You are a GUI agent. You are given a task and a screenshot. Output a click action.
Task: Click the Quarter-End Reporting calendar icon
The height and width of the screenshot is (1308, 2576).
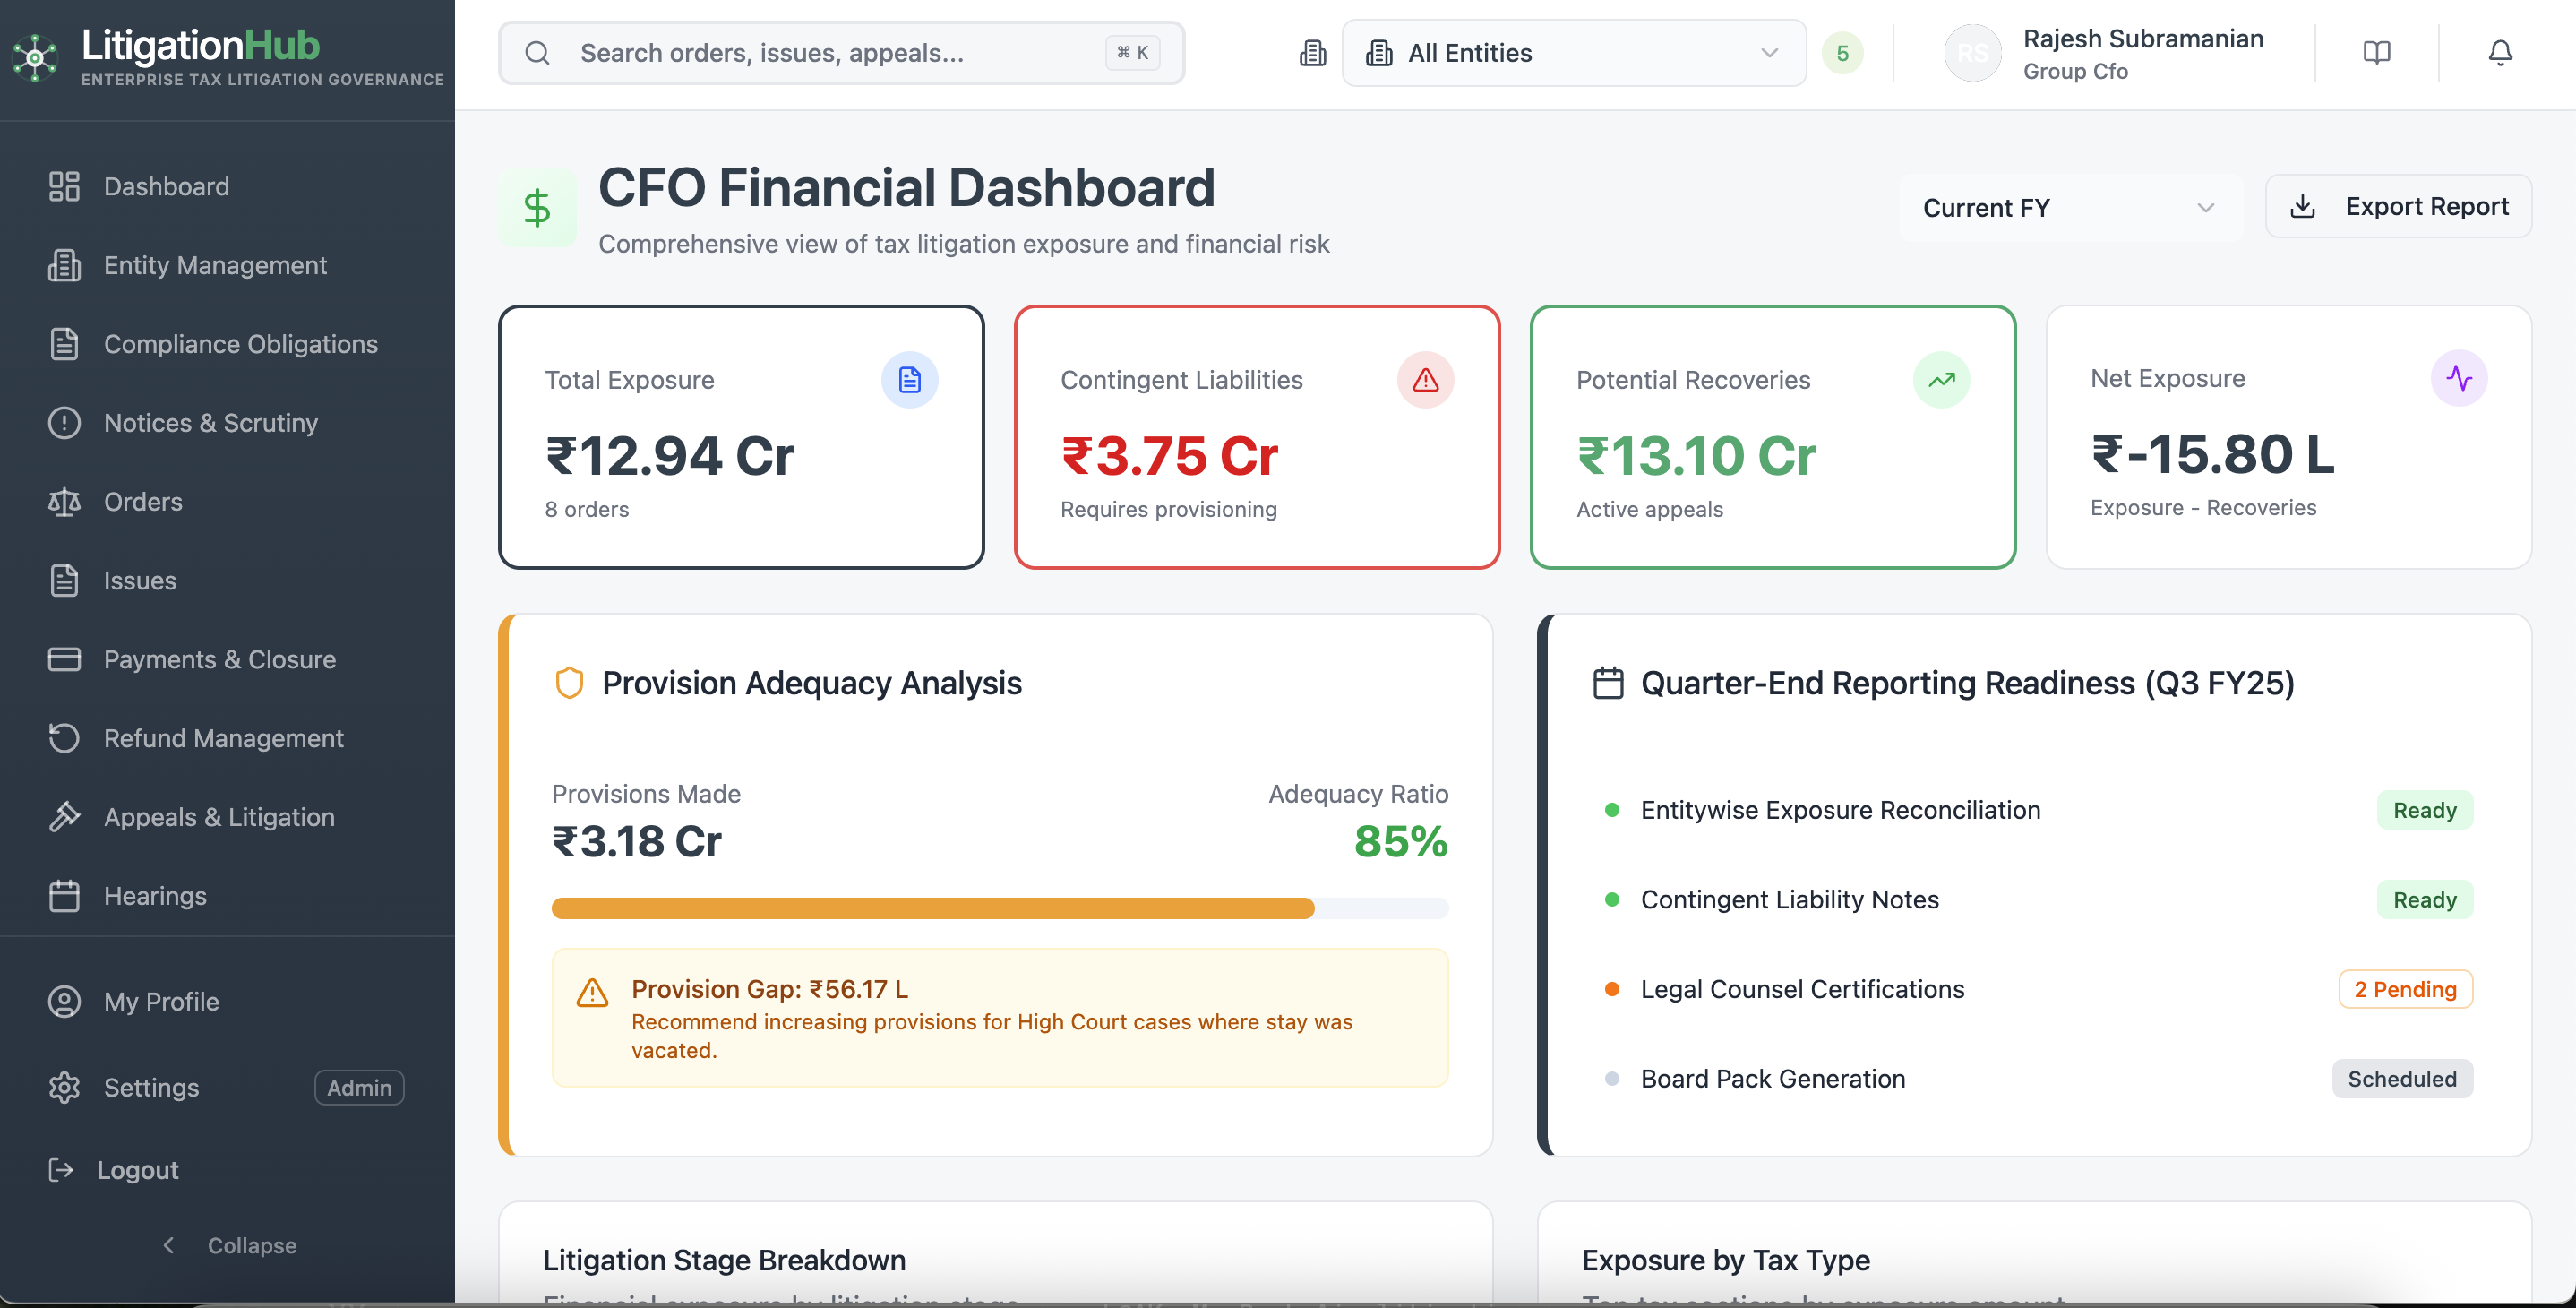(x=1608, y=683)
